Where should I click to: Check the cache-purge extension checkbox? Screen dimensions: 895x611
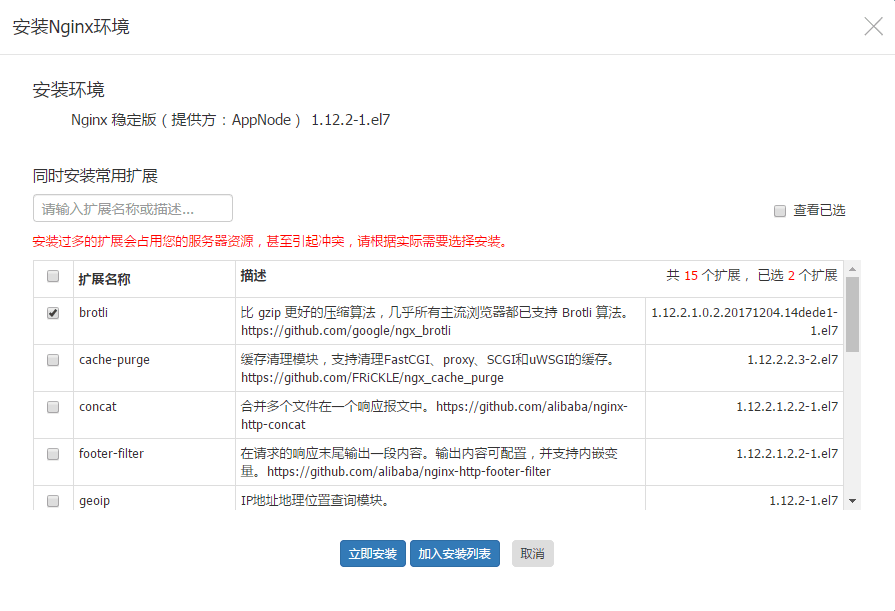53,360
